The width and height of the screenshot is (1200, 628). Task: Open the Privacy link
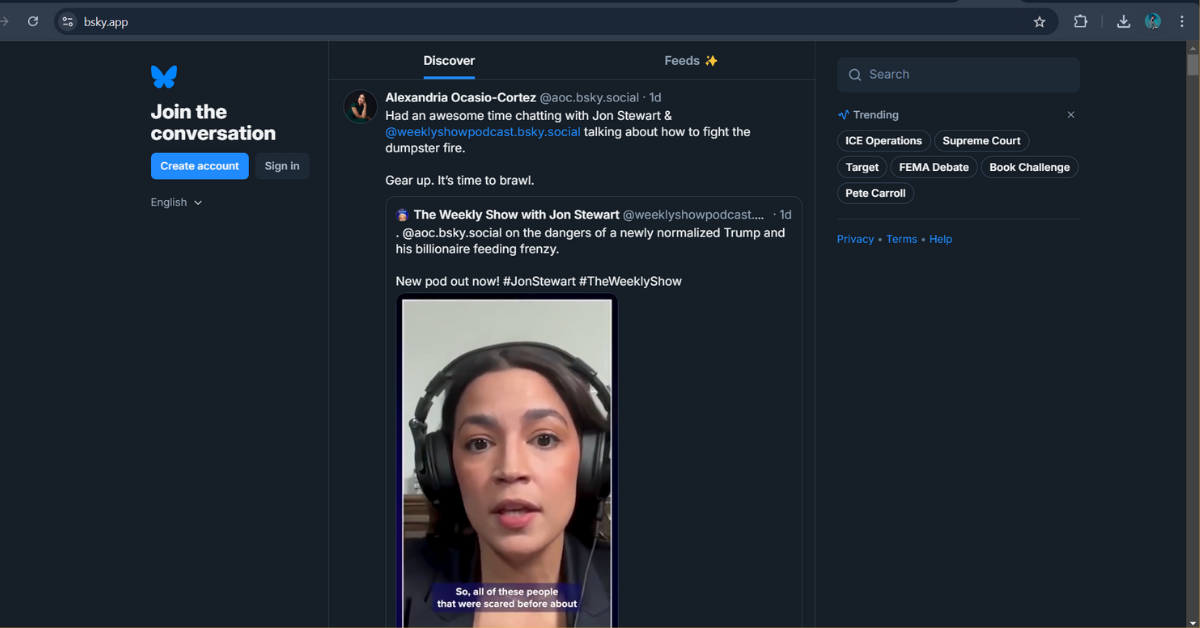click(855, 239)
